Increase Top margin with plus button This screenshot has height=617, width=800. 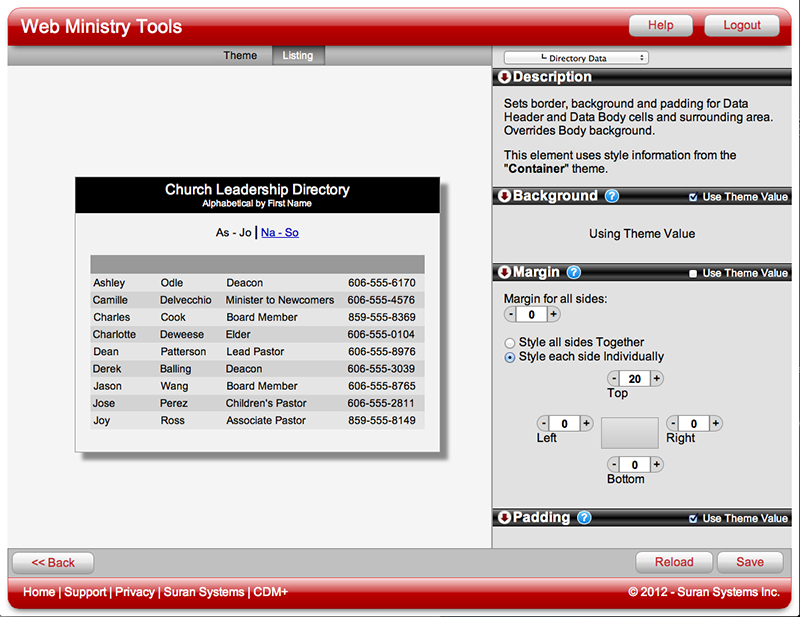pyautogui.click(x=657, y=379)
